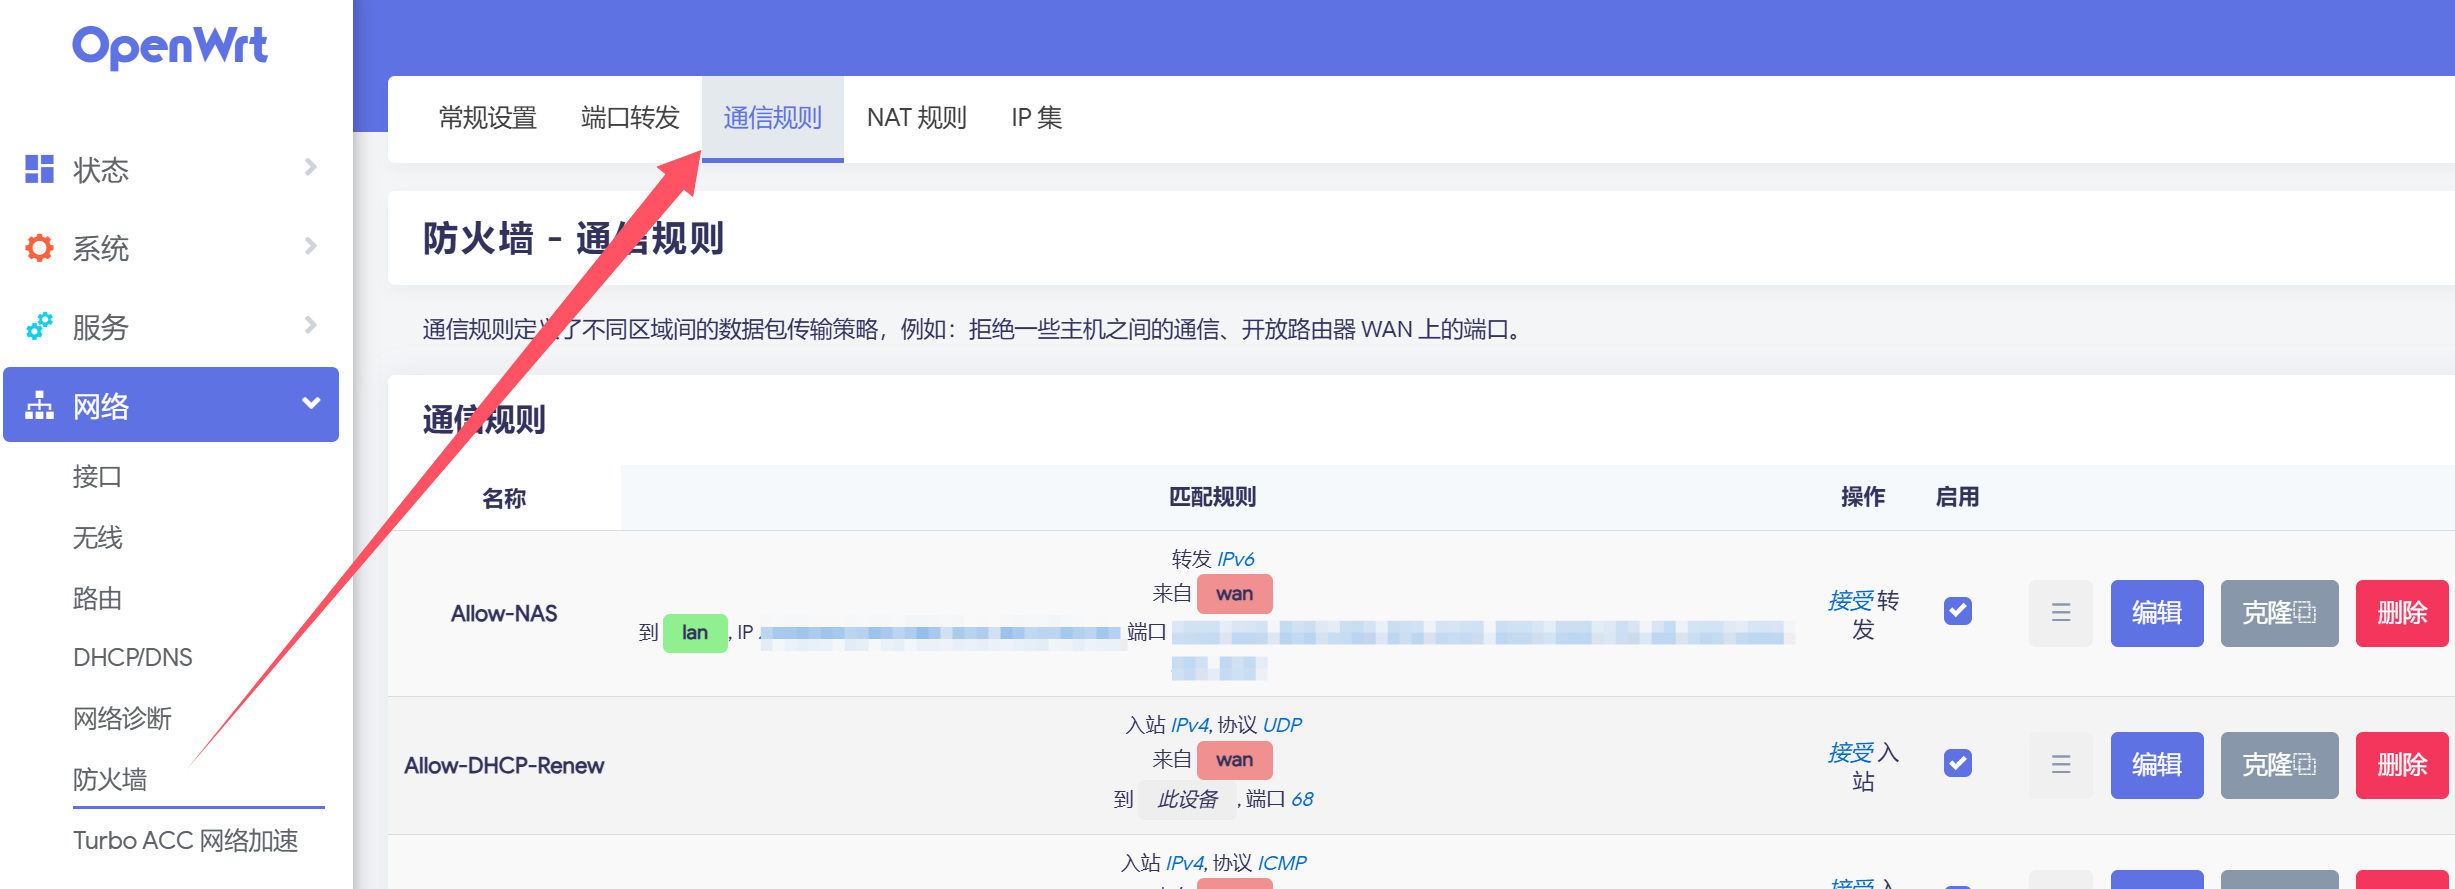Delete the Allow-NAS rule
Image resolution: width=2455 pixels, height=889 pixels.
[x=2401, y=613]
